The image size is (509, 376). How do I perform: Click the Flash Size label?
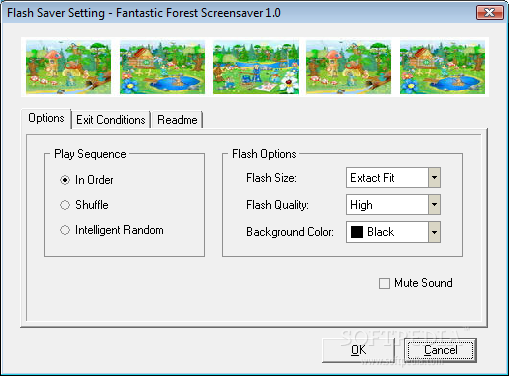[271, 178]
